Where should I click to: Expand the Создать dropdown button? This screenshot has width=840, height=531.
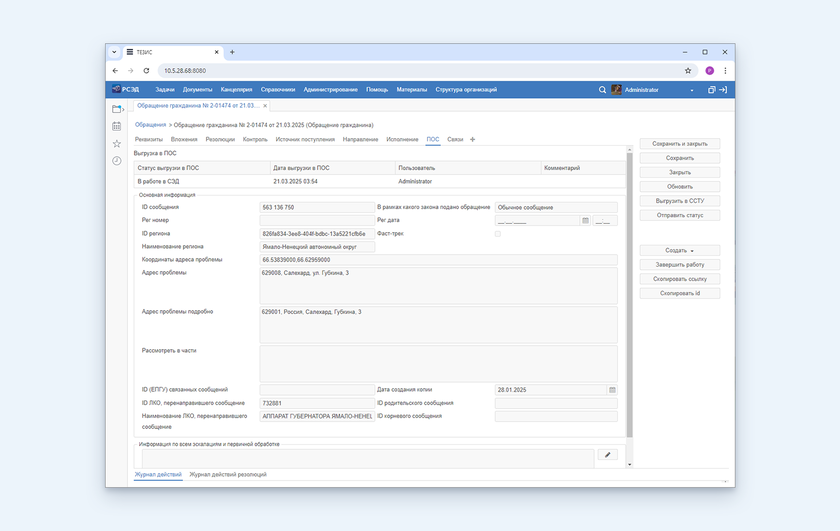[x=679, y=250]
